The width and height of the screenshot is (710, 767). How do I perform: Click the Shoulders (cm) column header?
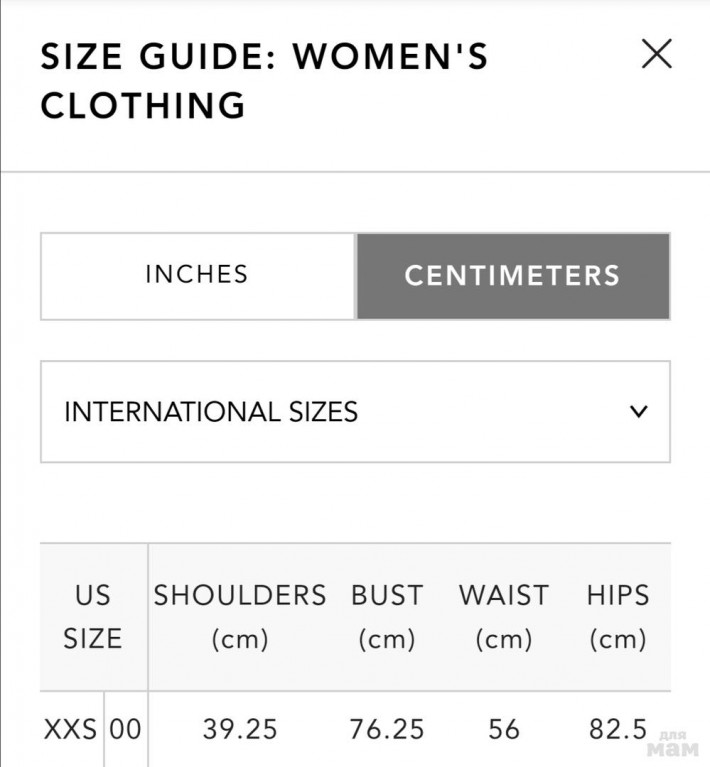240,617
